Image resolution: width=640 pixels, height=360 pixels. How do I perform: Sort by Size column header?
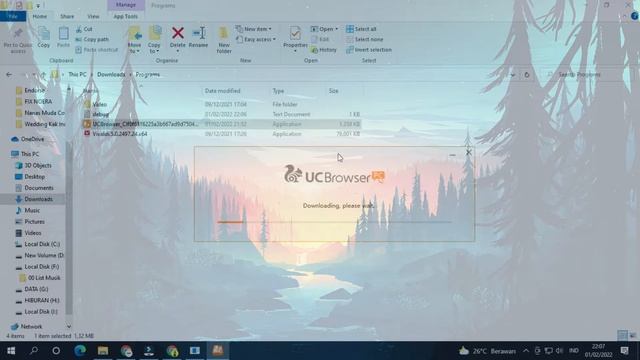[333, 91]
